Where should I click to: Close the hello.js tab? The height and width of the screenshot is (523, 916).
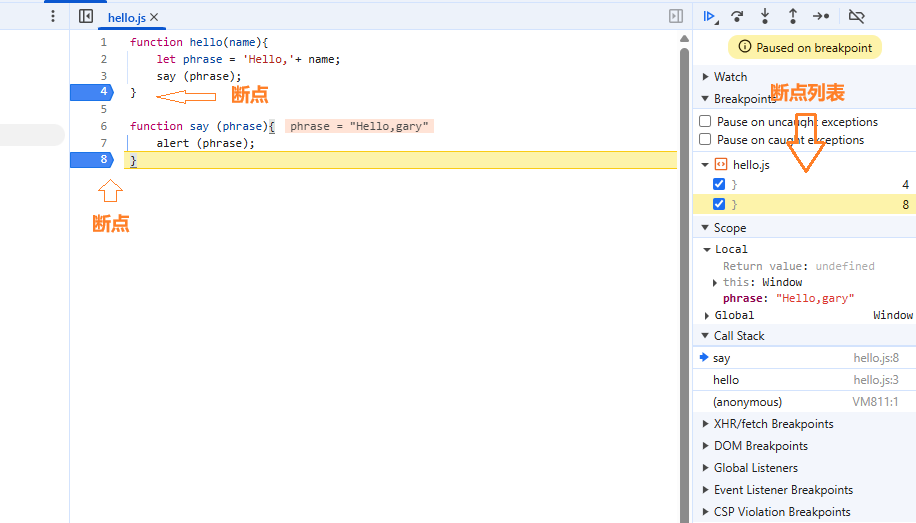tap(154, 18)
